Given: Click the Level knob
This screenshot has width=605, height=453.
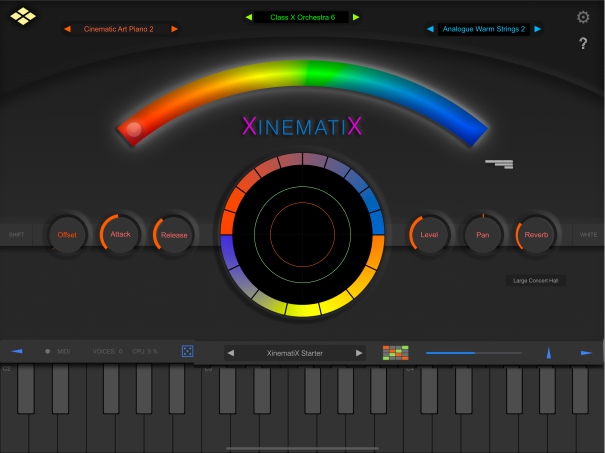Looking at the screenshot, I should [429, 235].
